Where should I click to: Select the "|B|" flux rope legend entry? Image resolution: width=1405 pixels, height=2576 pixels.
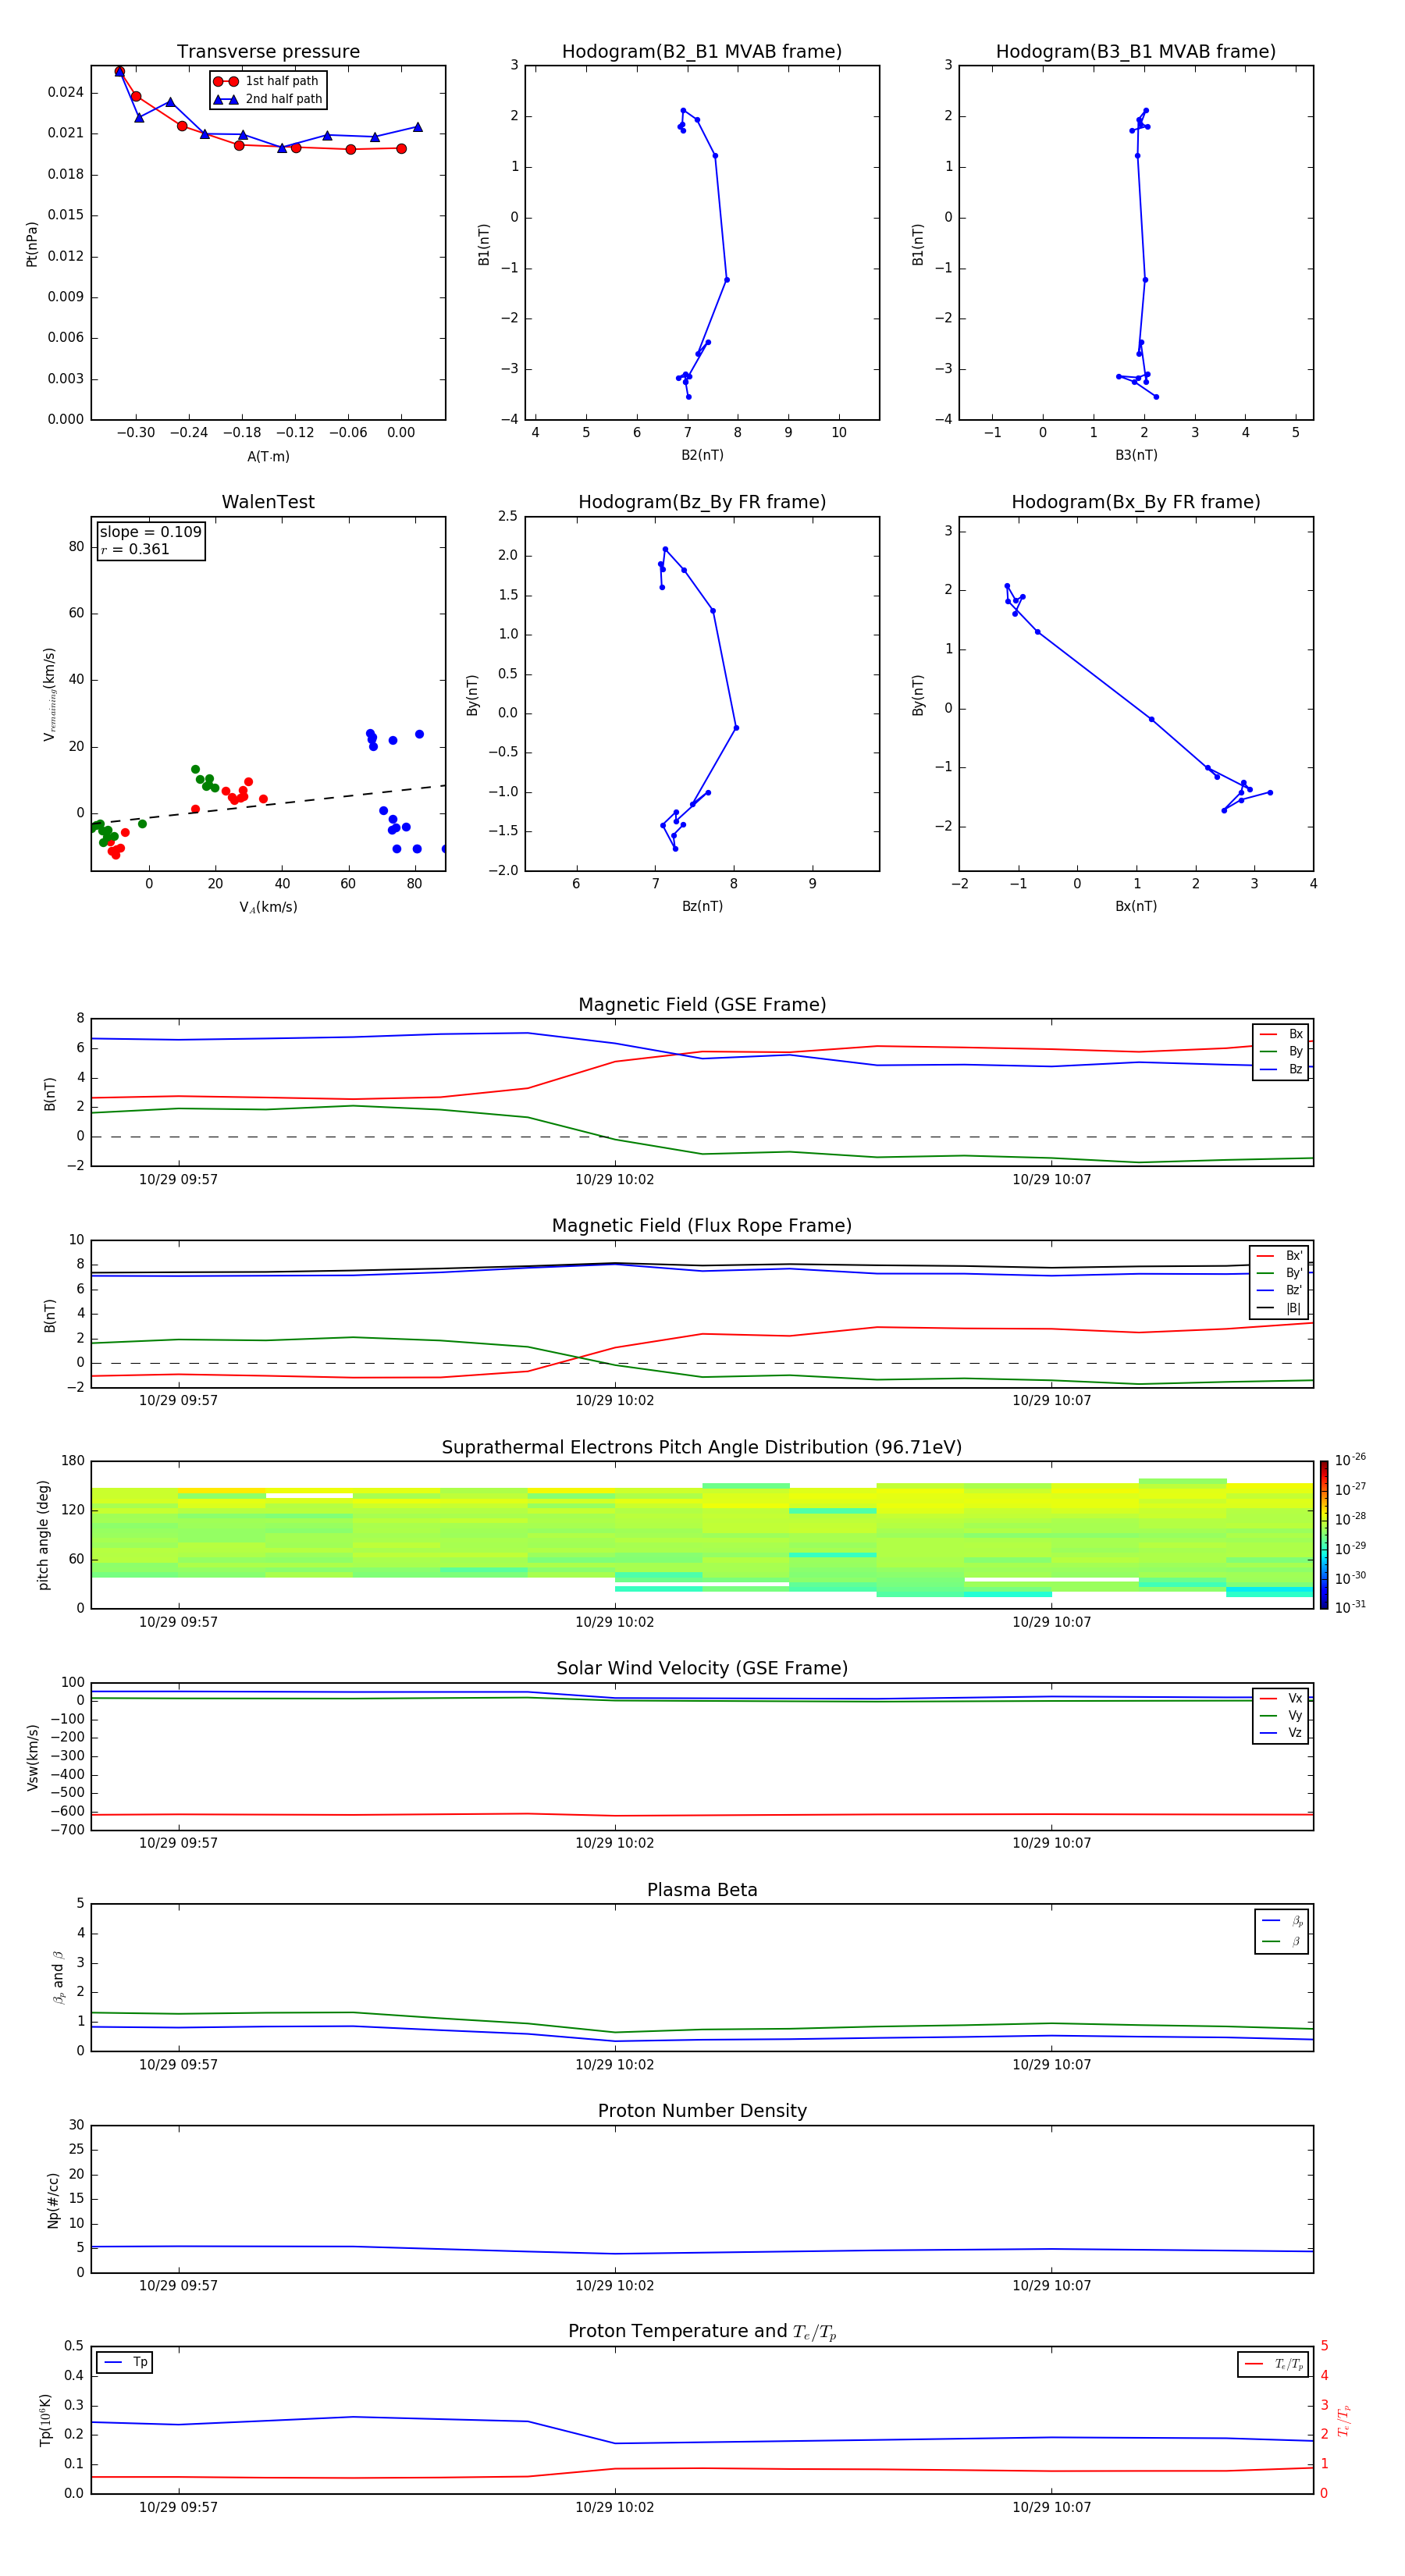[x=1280, y=1308]
